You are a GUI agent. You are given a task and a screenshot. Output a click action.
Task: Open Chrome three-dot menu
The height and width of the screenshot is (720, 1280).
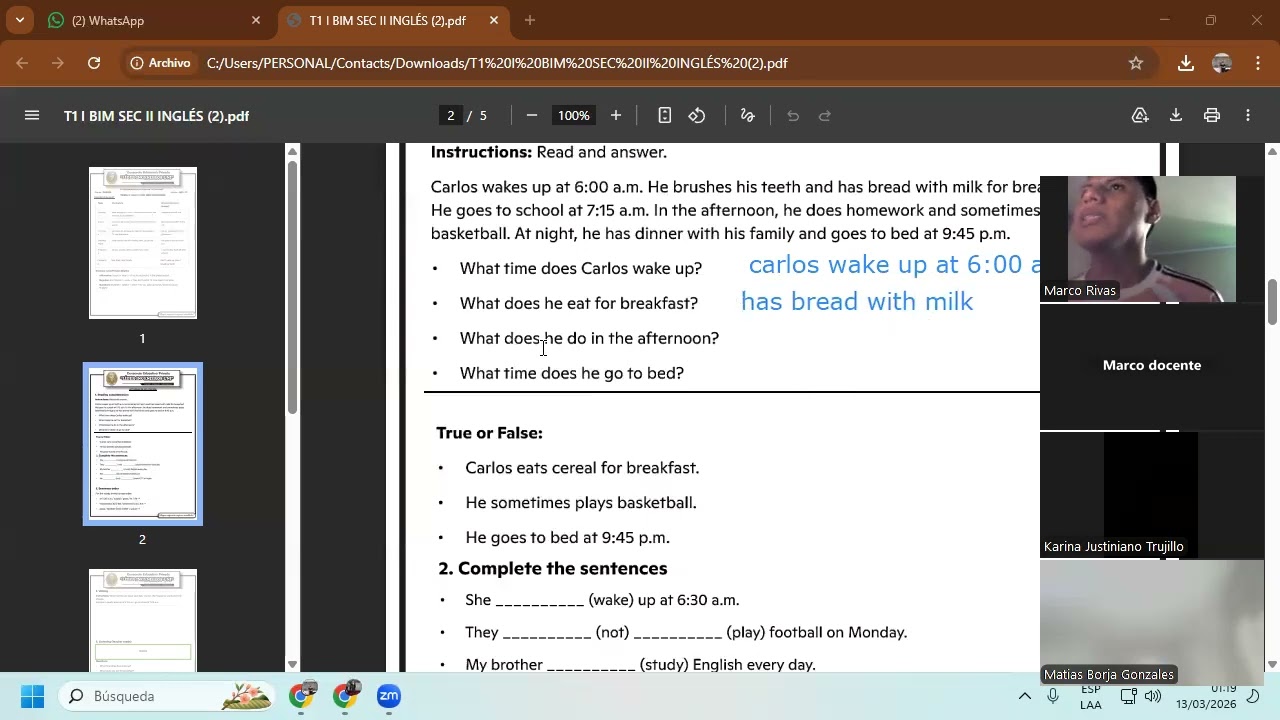pos(1258,63)
